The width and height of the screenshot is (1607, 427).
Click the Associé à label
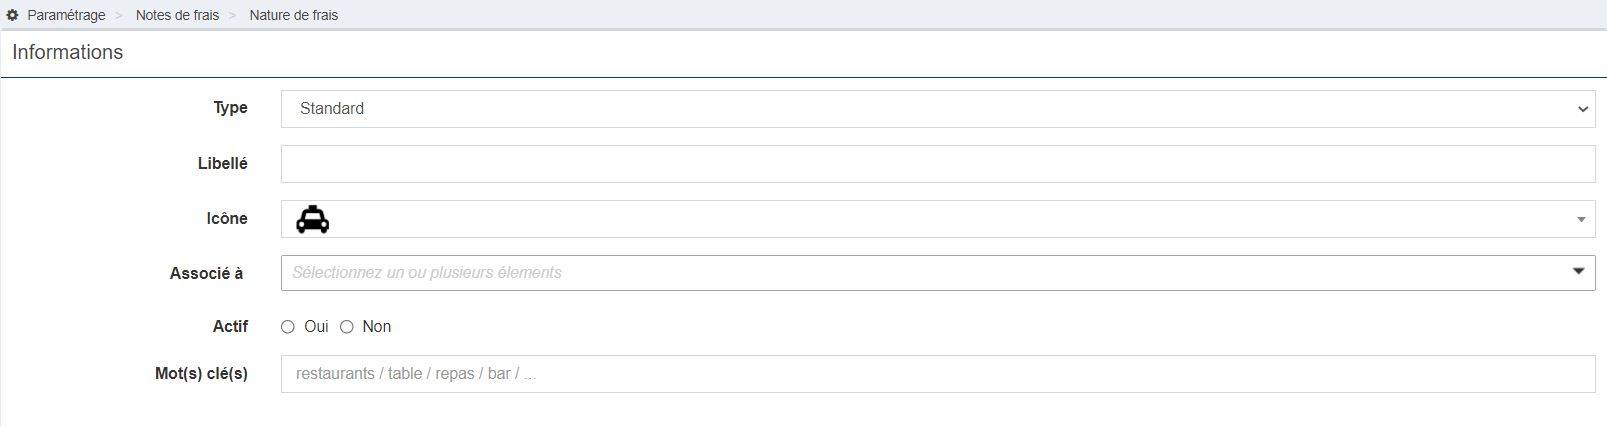pos(207,273)
